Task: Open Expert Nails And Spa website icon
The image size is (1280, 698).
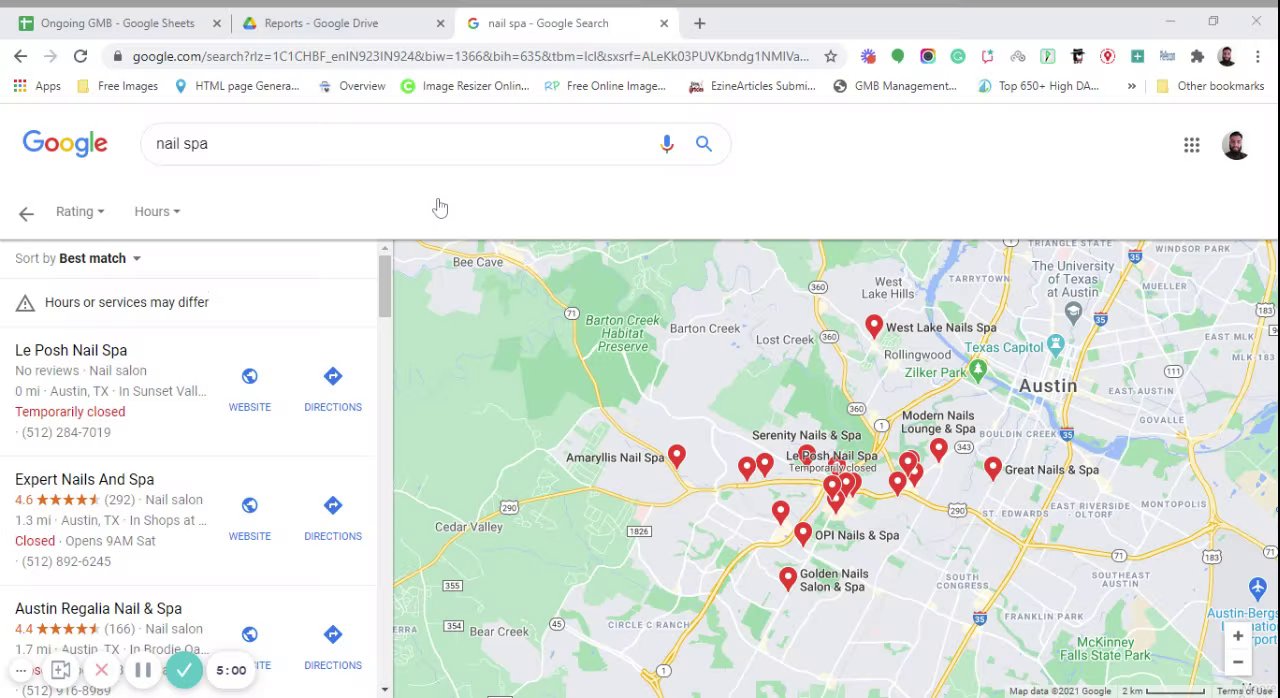Action: pyautogui.click(x=249, y=505)
